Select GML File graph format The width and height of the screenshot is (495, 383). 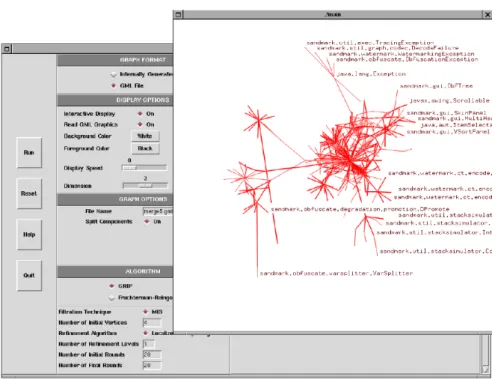[114, 86]
